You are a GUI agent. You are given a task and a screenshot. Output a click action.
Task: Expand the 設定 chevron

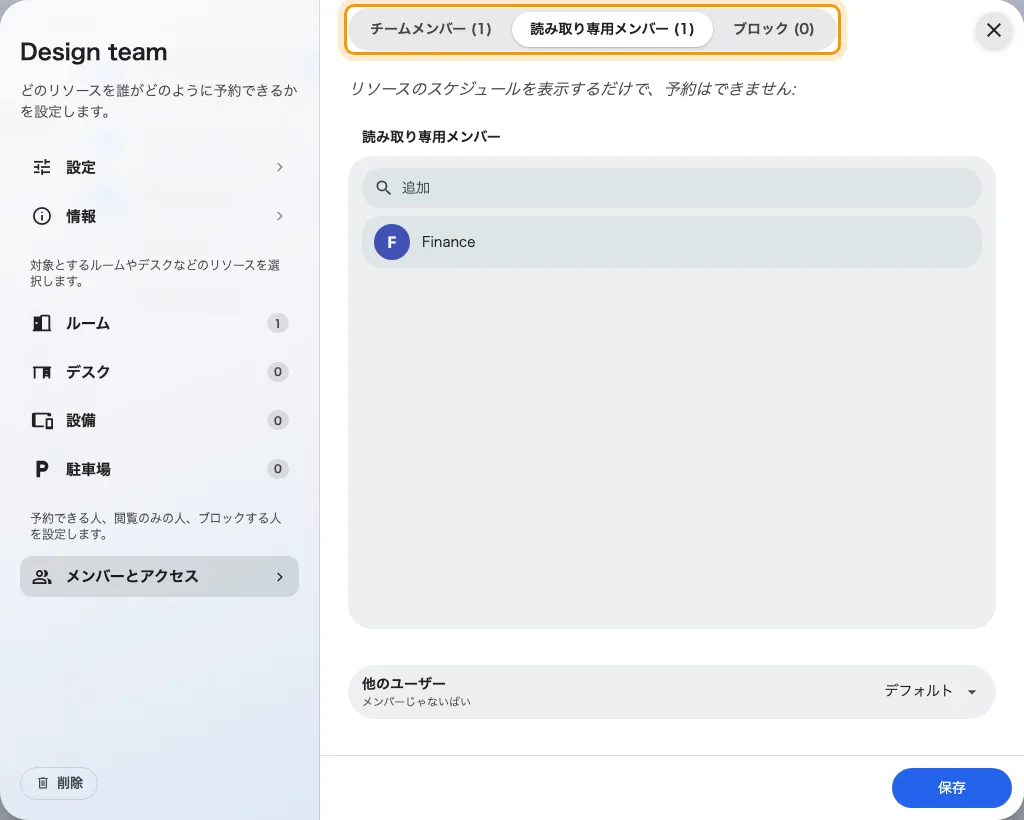[x=280, y=167]
